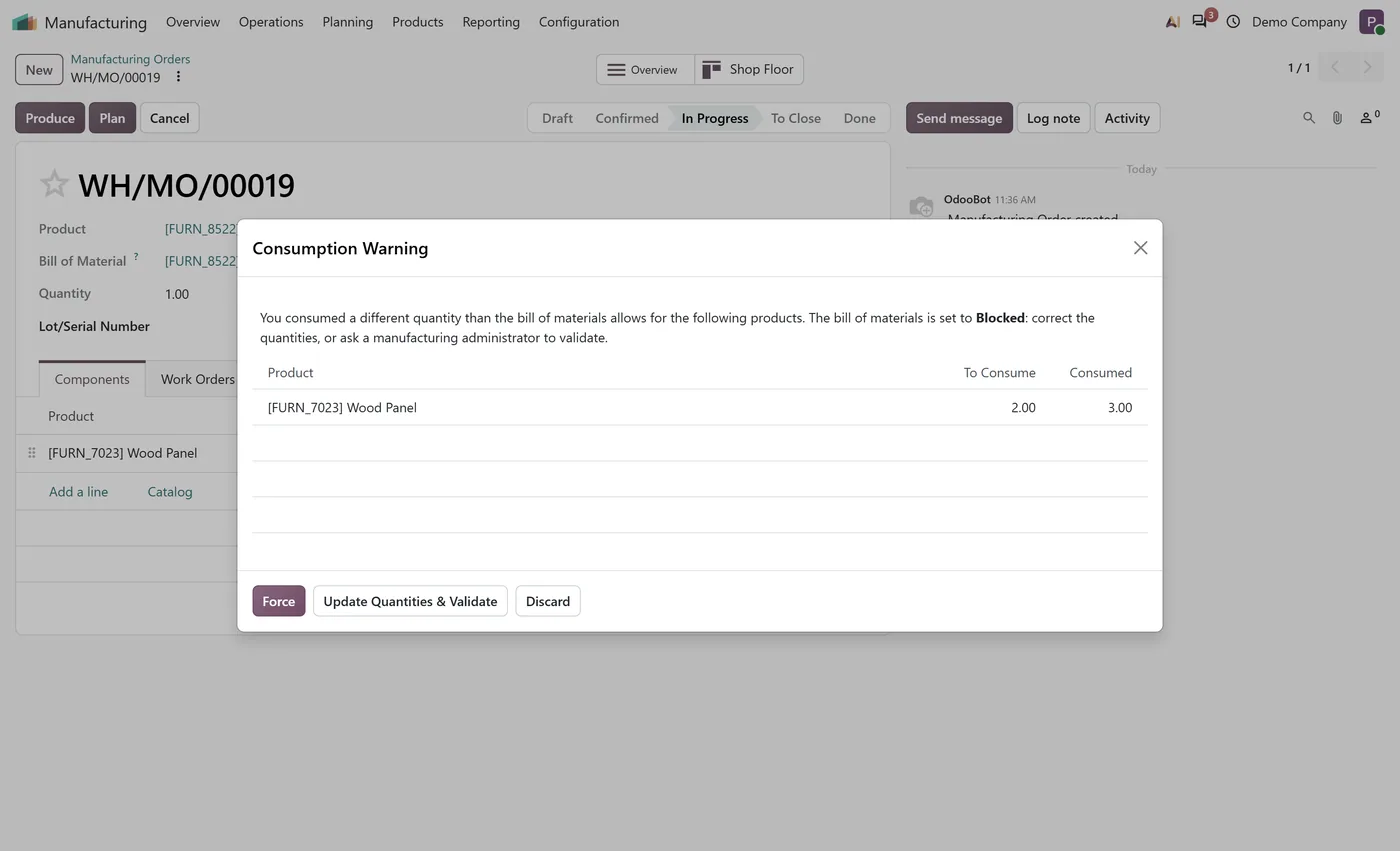Open attachments paperclip icon

click(x=1337, y=118)
